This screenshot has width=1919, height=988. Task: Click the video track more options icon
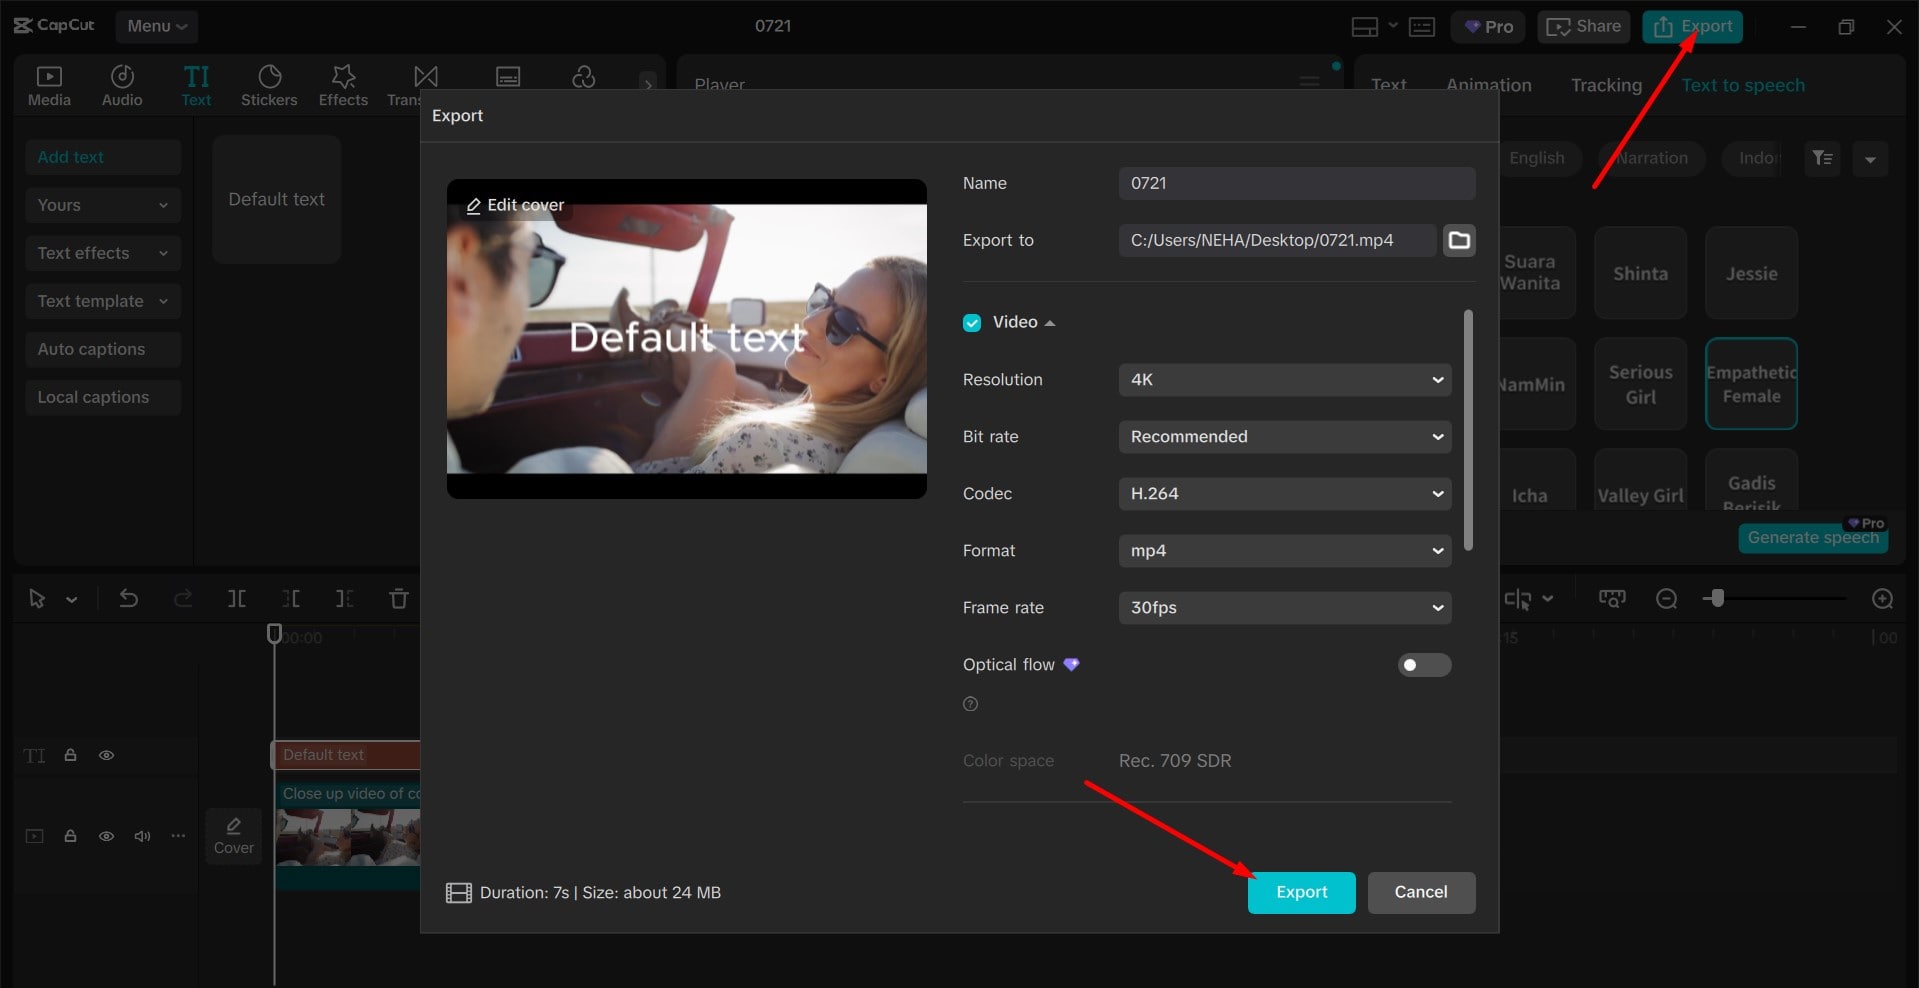click(x=178, y=835)
